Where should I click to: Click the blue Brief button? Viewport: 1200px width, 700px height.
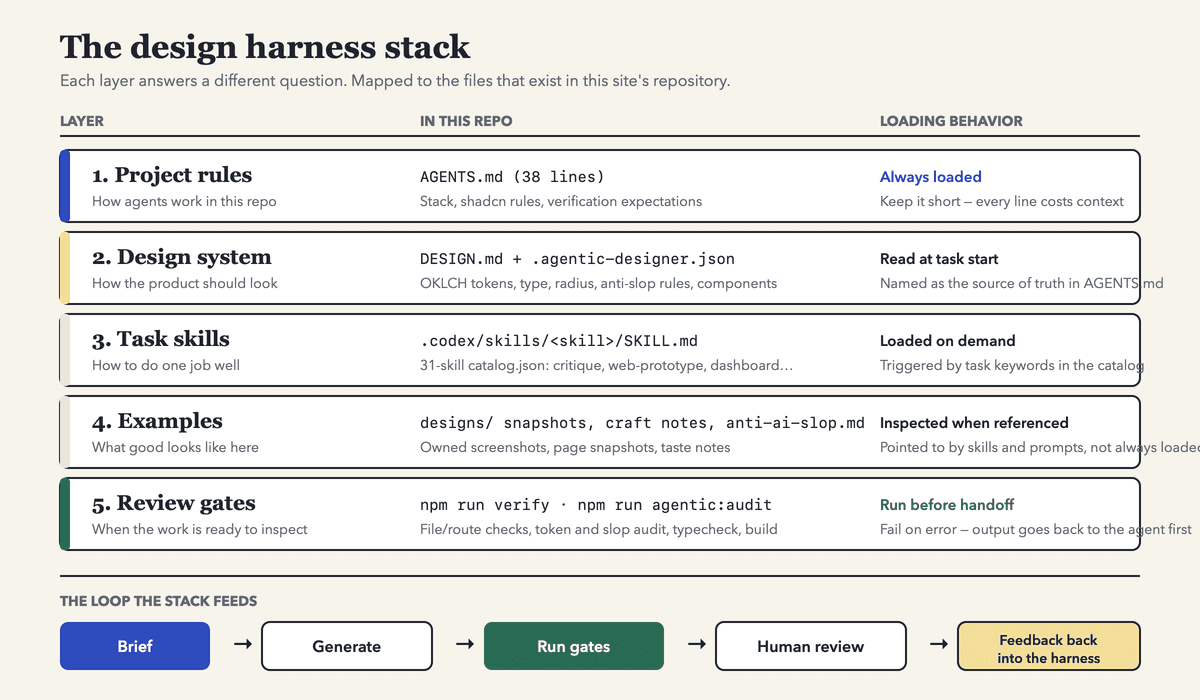tap(135, 646)
